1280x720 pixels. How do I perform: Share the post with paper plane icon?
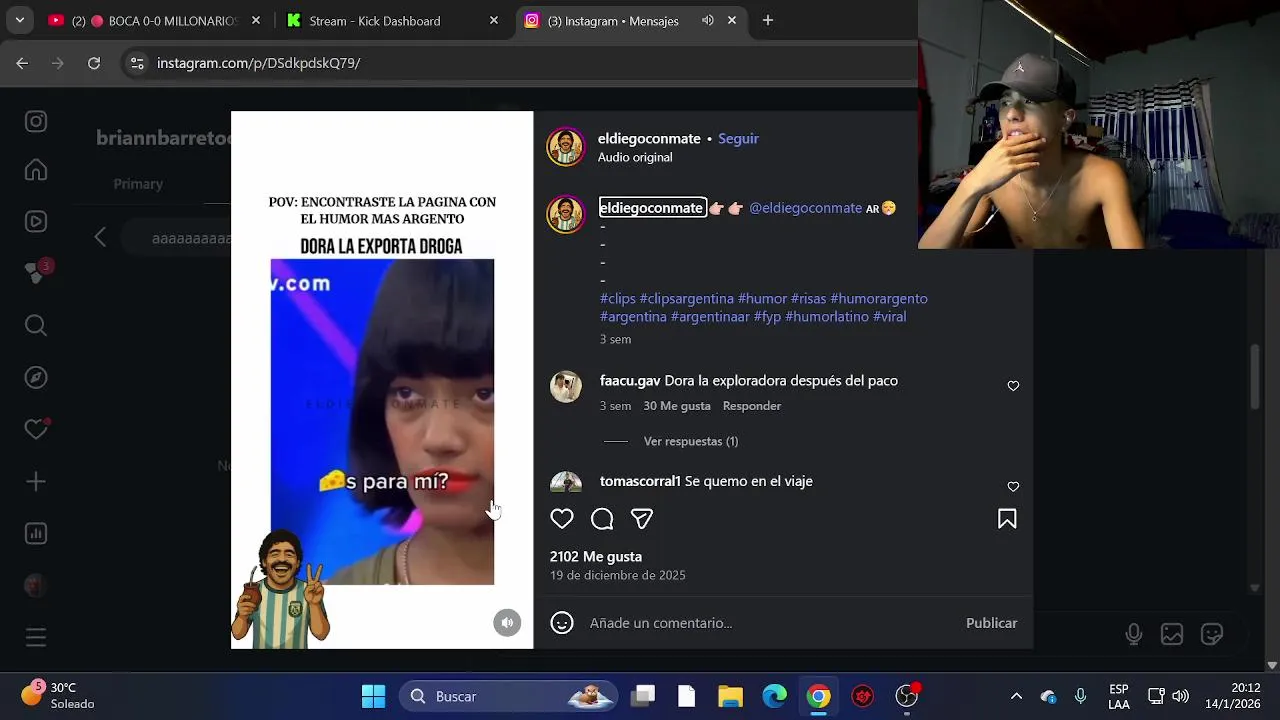[642, 519]
